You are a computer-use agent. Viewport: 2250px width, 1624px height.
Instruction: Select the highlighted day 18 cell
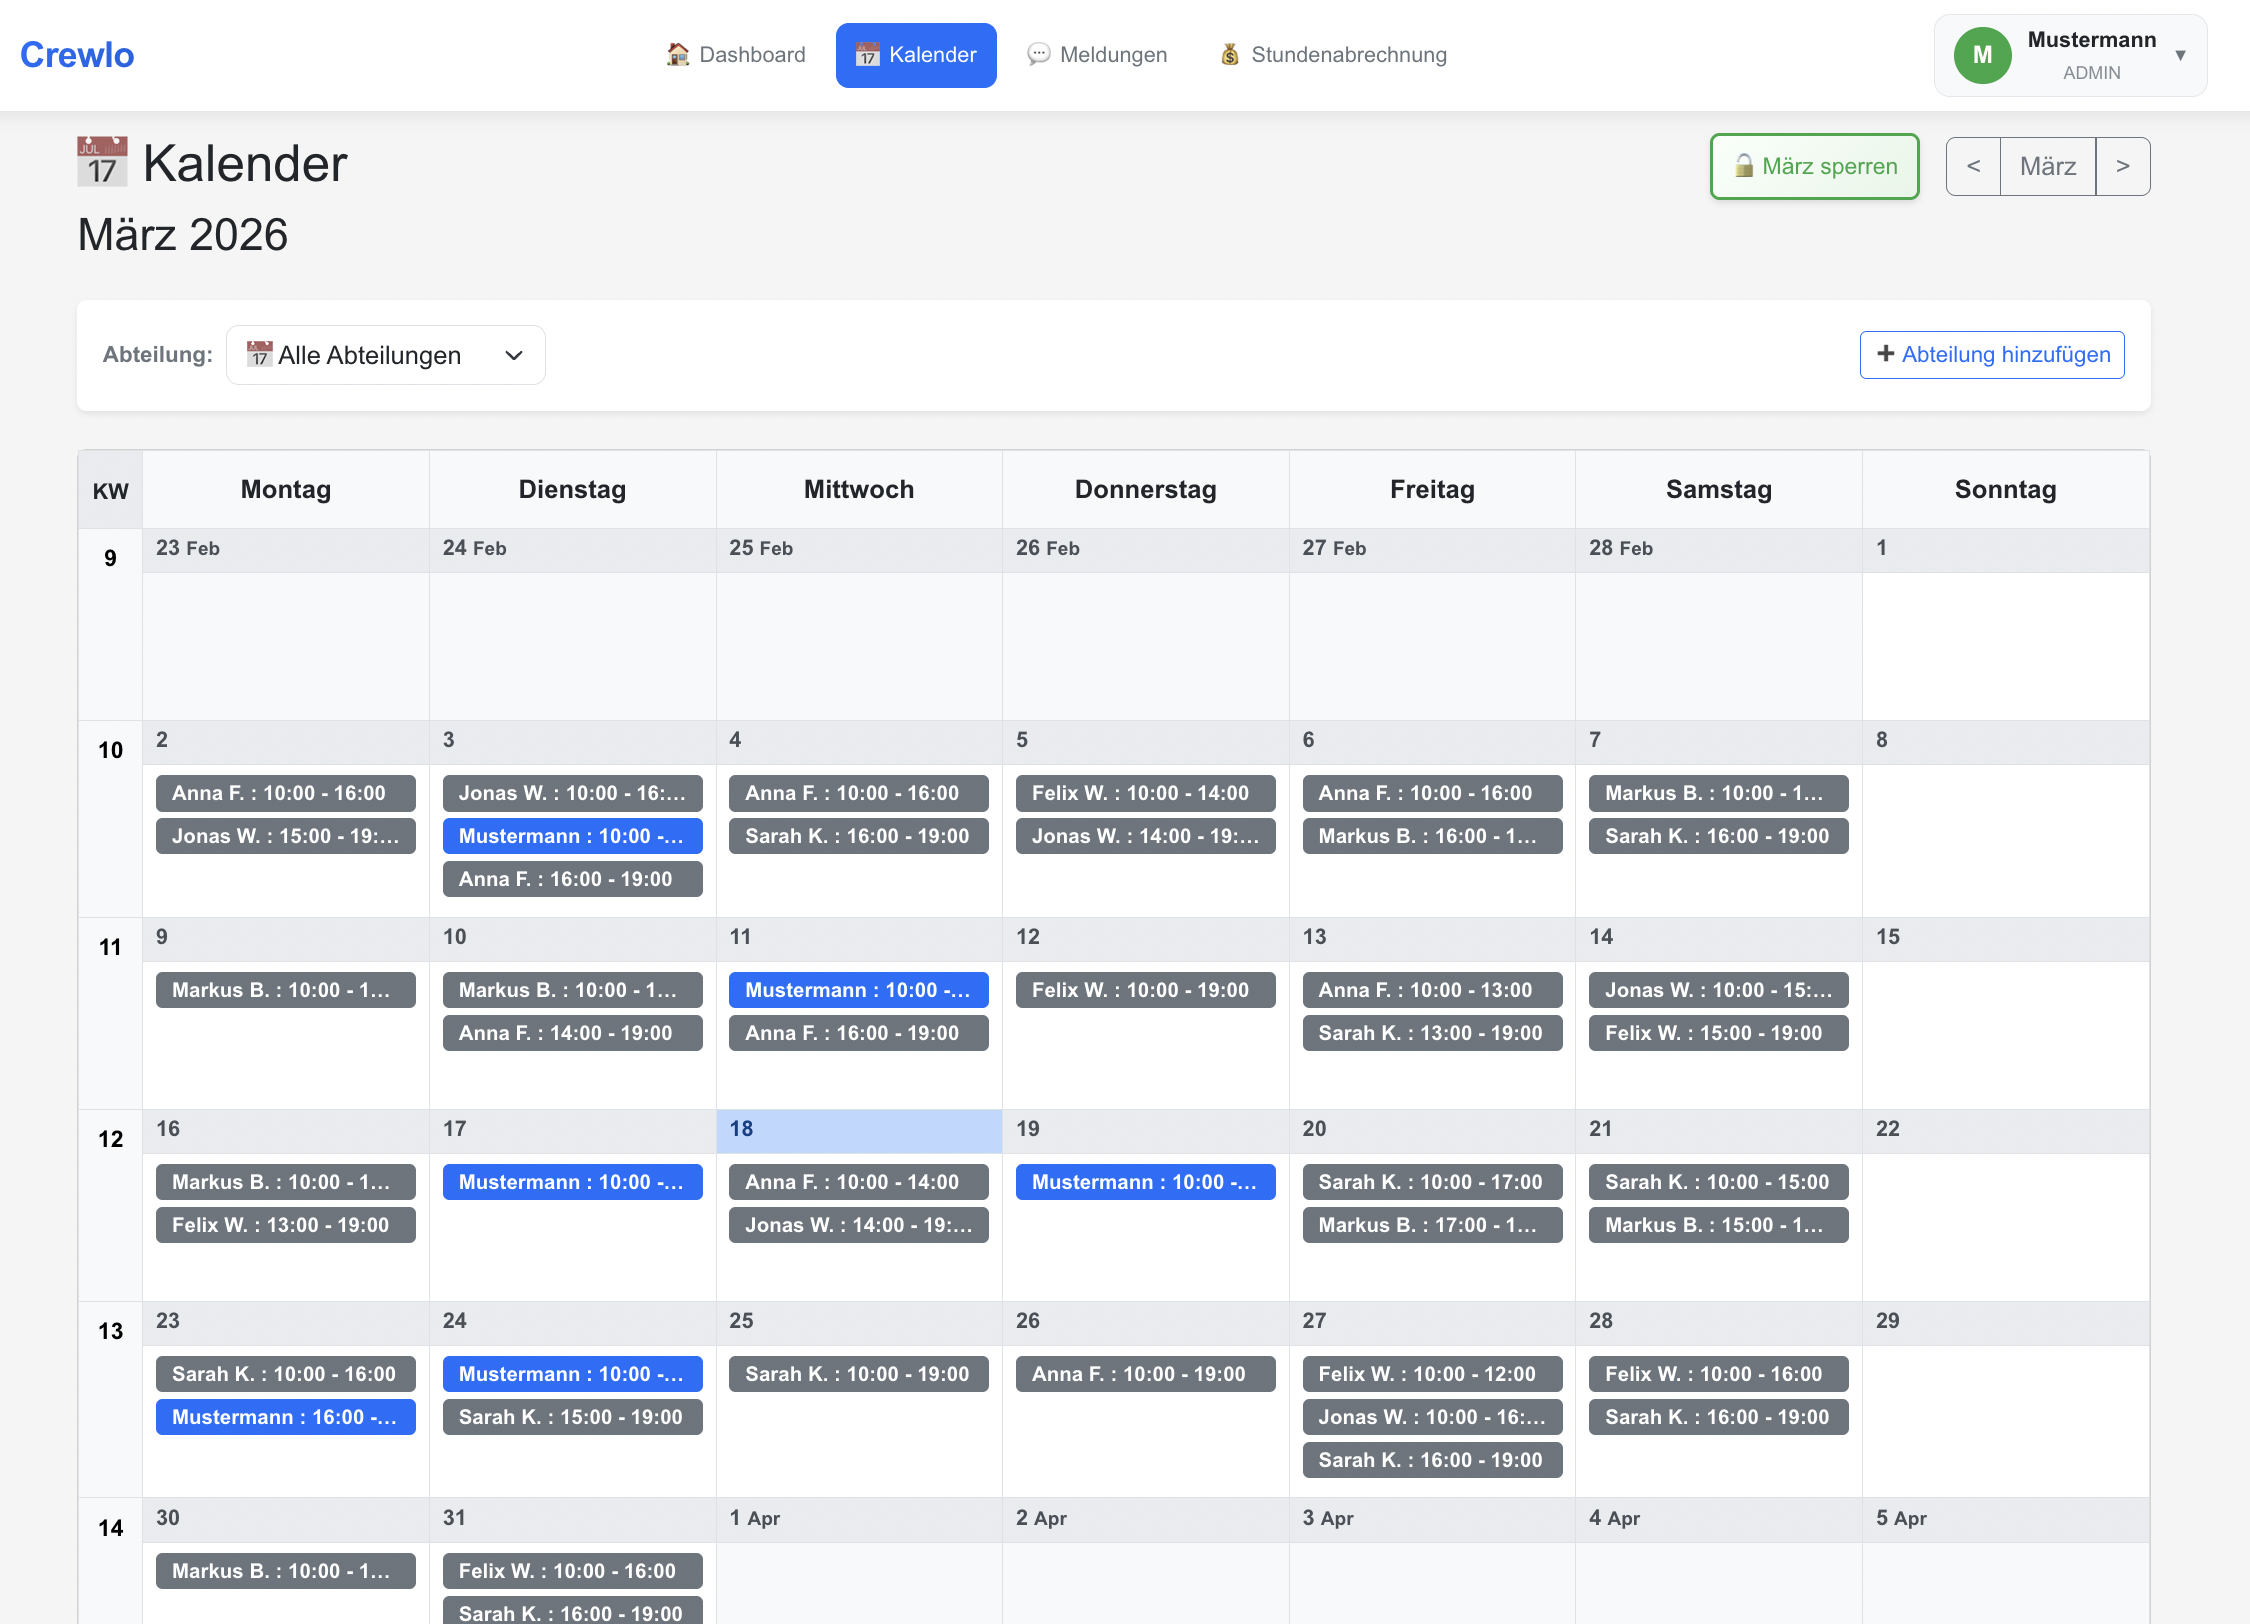tap(858, 1130)
